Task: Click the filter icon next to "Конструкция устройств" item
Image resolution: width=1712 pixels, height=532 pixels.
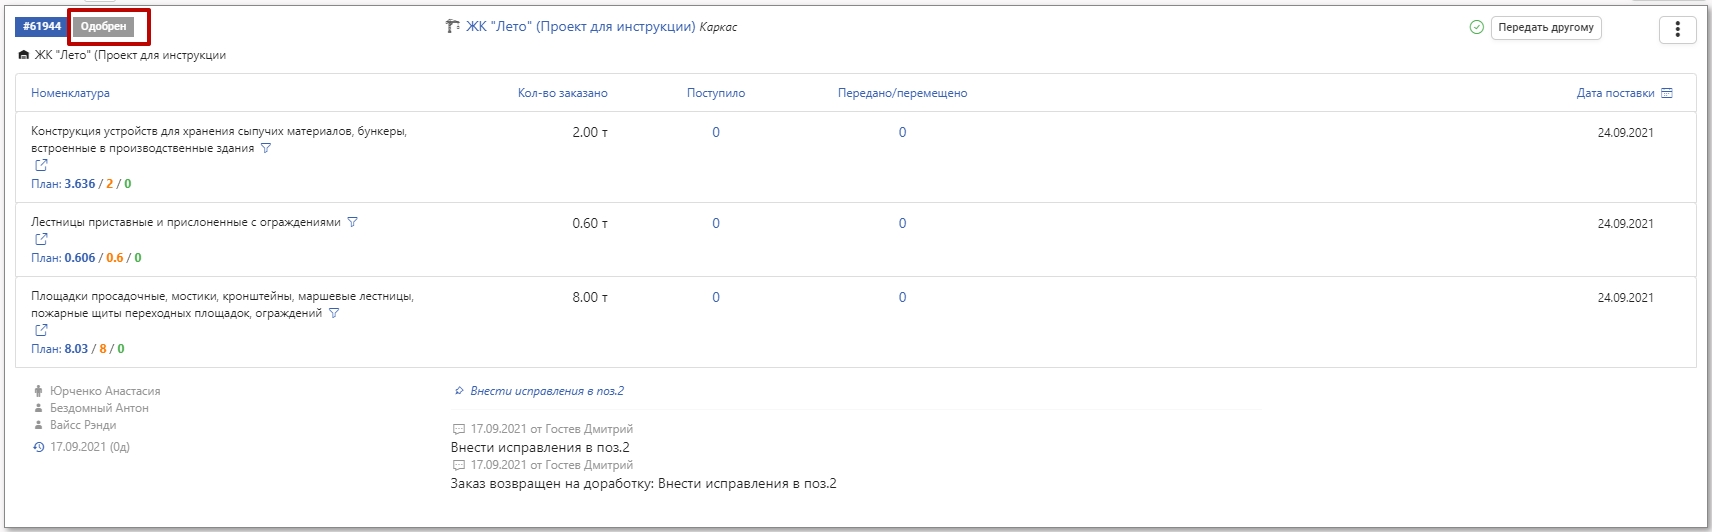Action: click(x=265, y=148)
